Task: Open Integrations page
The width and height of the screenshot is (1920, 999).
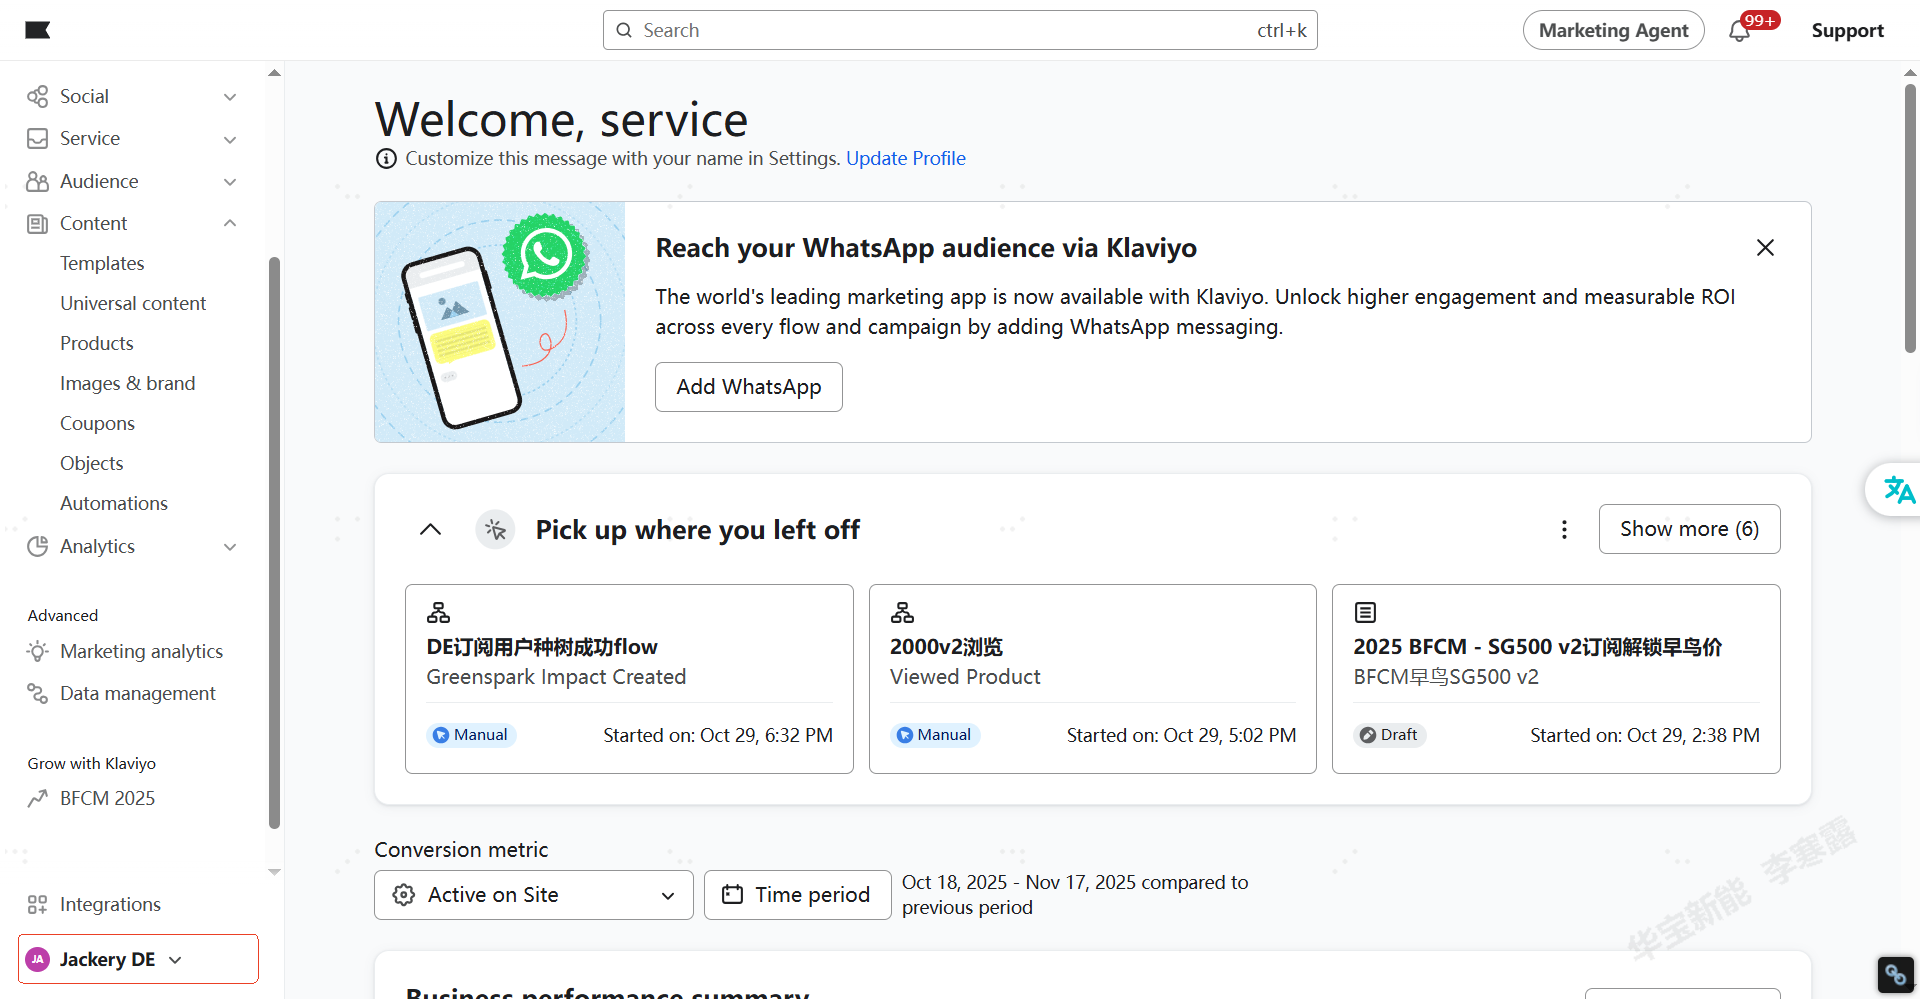Action: click(110, 904)
